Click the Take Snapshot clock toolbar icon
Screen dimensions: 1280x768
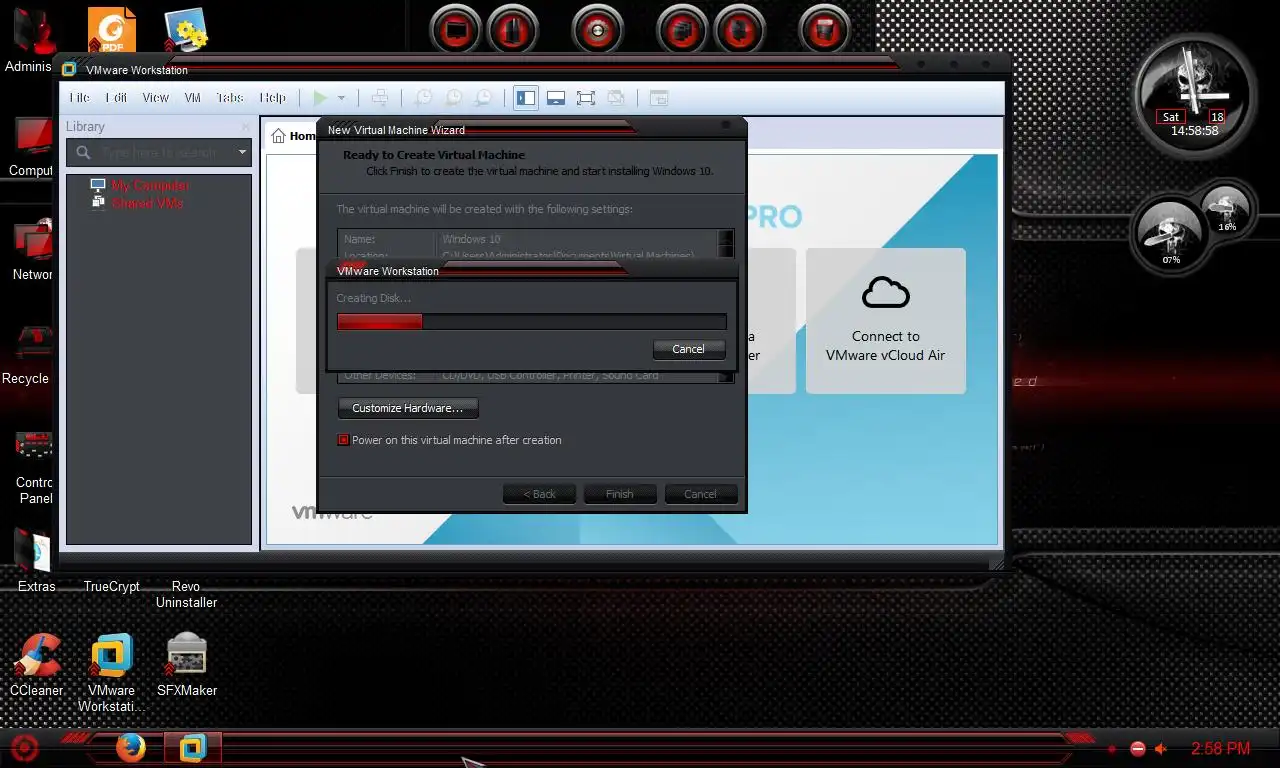tap(424, 98)
